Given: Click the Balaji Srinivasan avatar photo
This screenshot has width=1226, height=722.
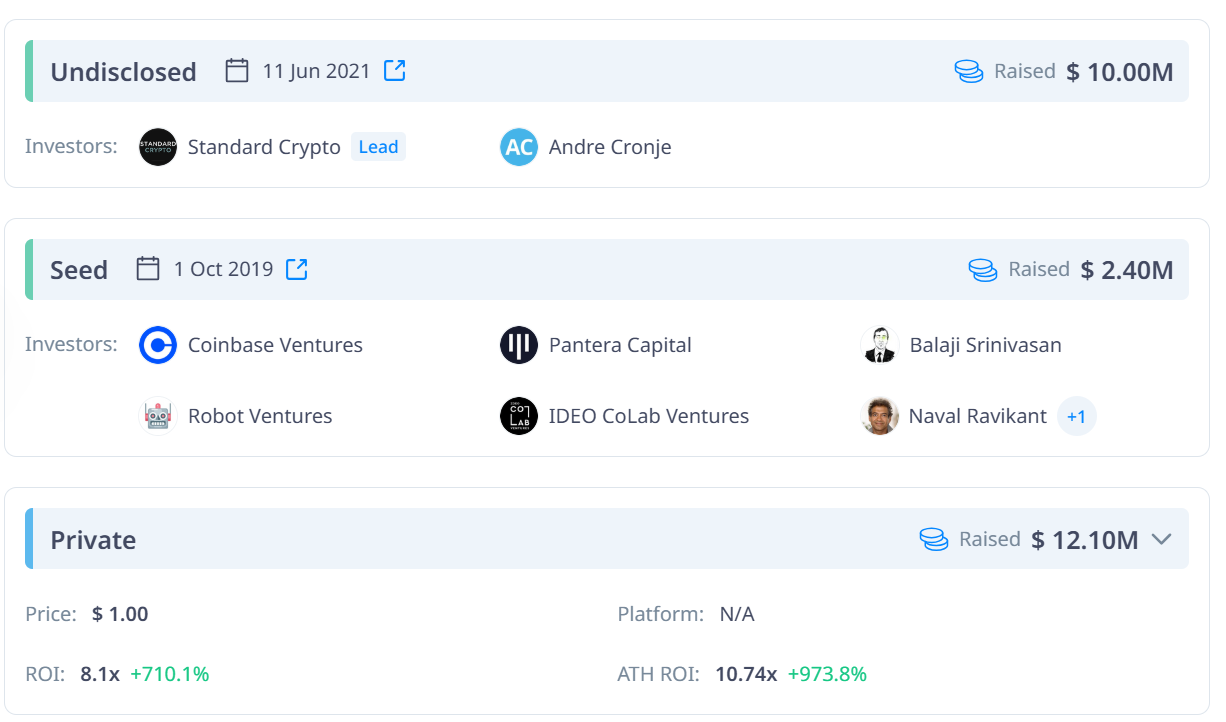Looking at the screenshot, I should [x=879, y=344].
